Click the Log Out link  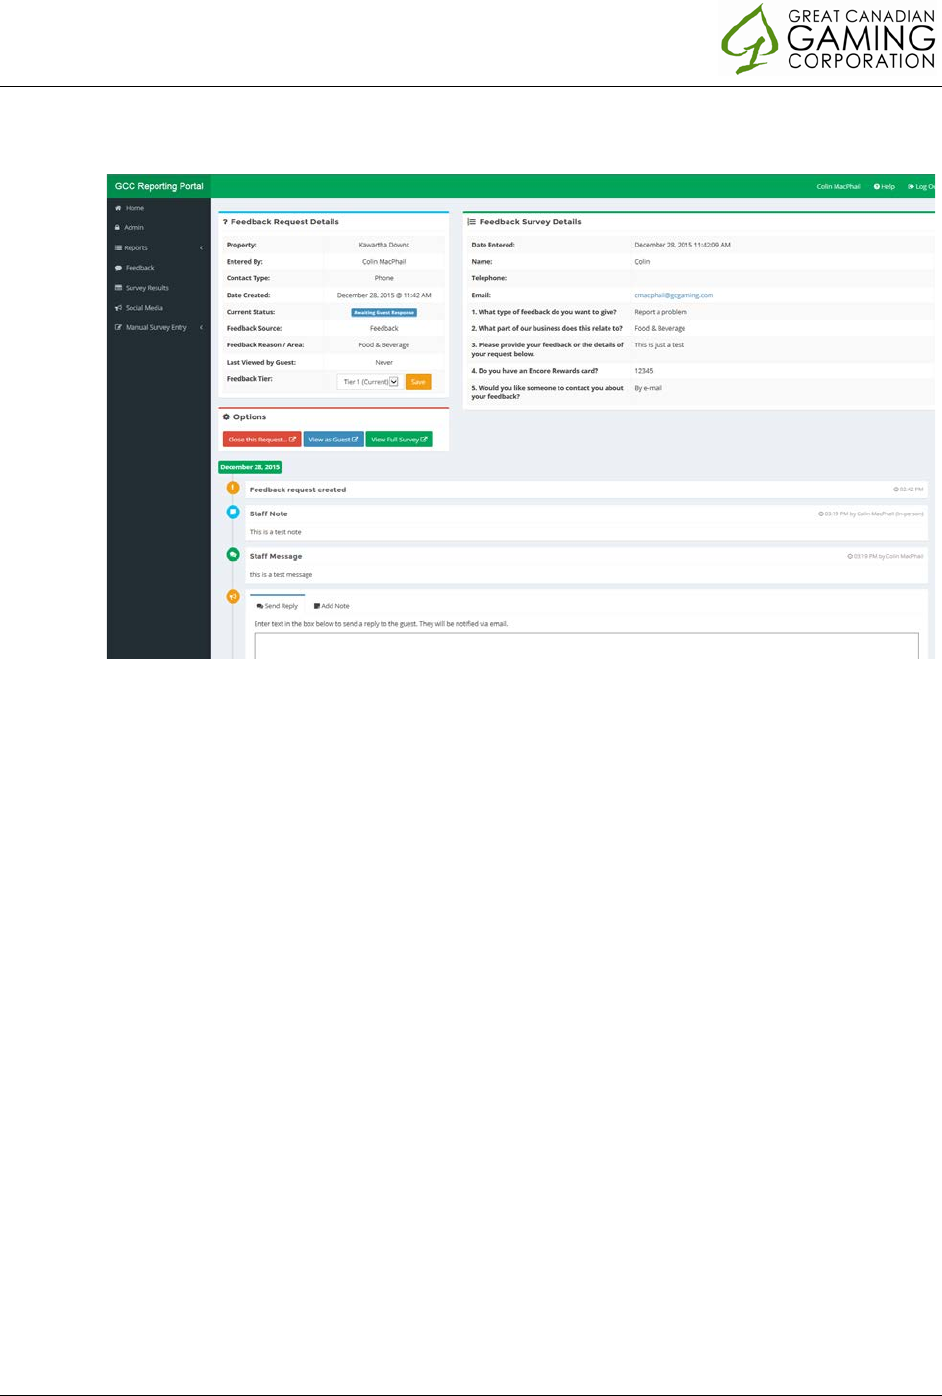pyautogui.click(x=921, y=186)
